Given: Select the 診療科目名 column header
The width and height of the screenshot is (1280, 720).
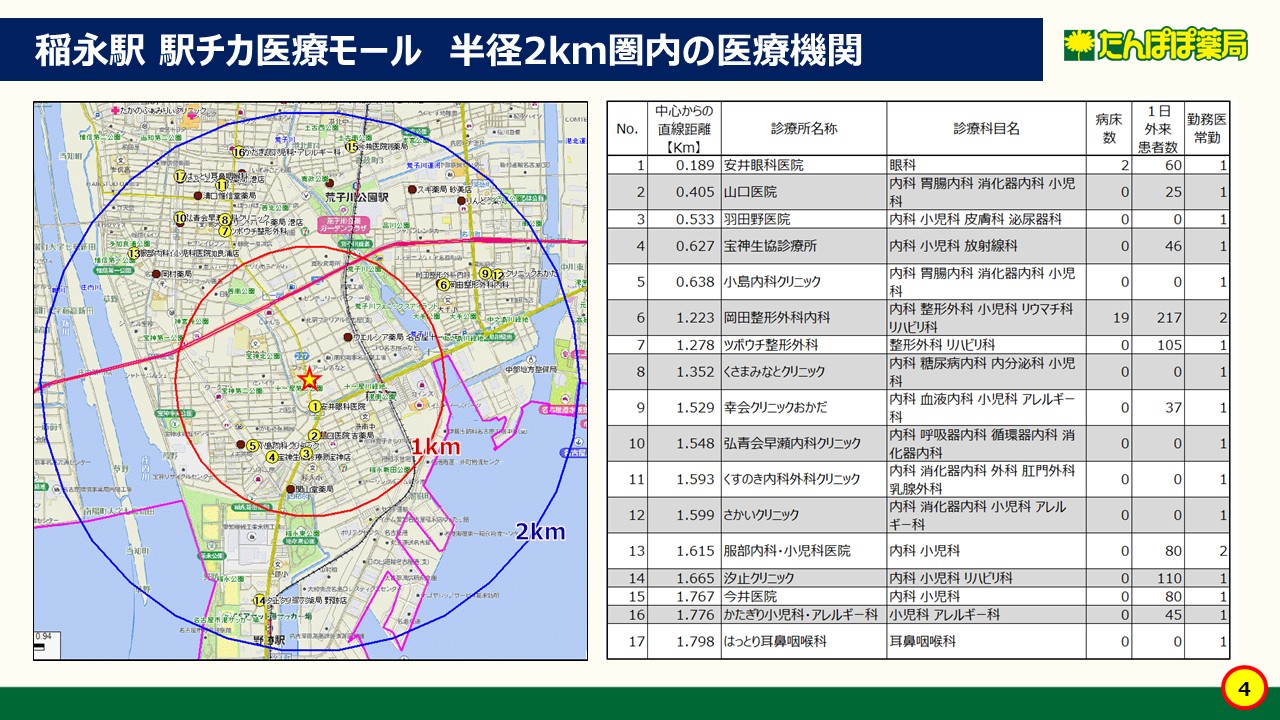Looking at the screenshot, I should (986, 129).
